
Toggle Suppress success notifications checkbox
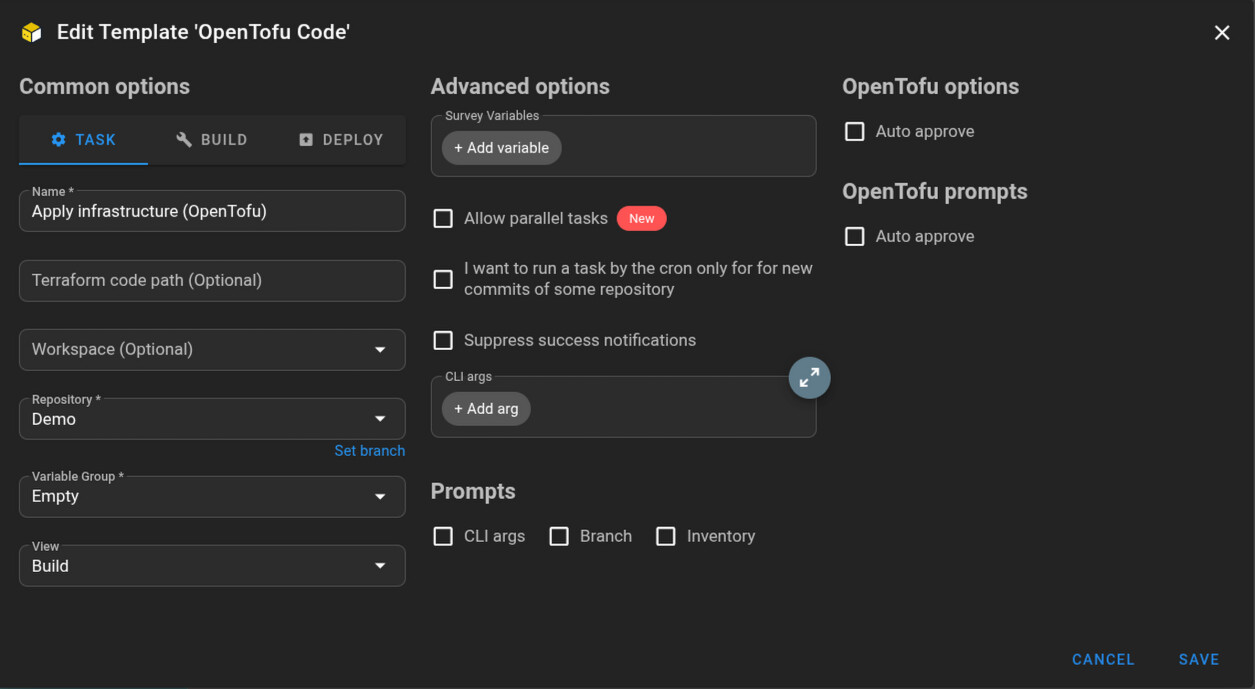coord(443,341)
